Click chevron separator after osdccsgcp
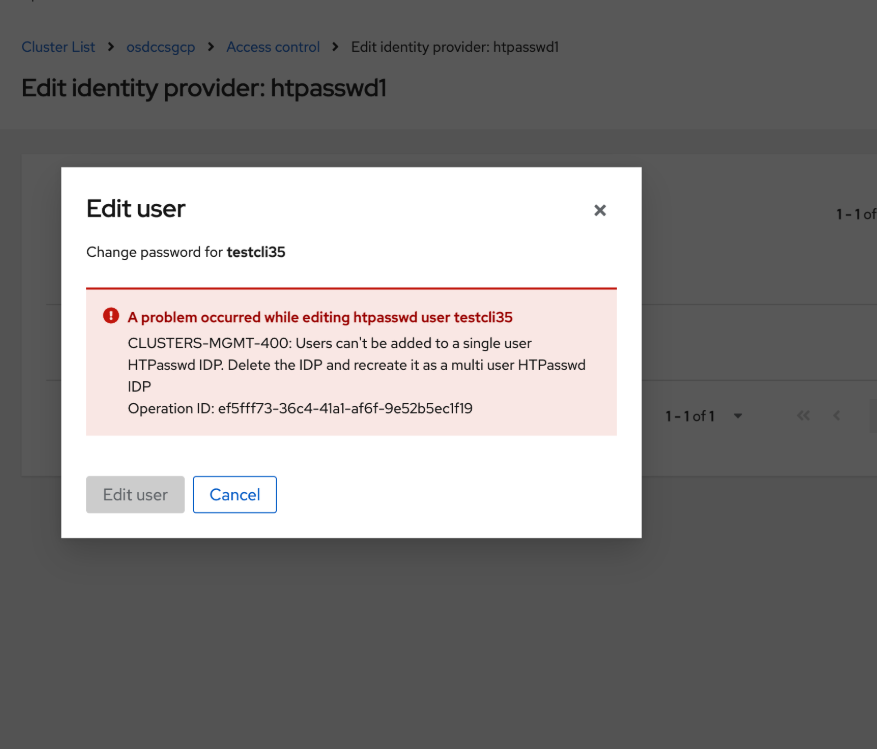The width and height of the screenshot is (877, 751). tap(211, 47)
